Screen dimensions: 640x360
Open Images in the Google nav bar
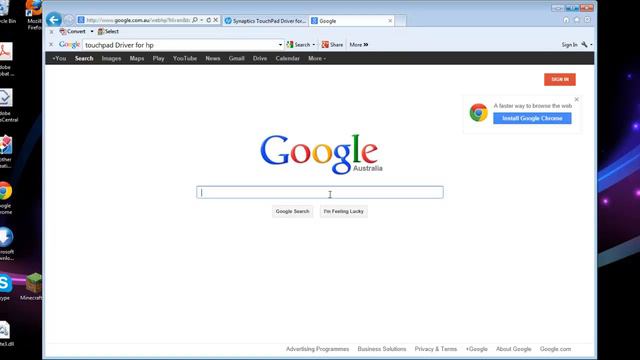(111, 58)
